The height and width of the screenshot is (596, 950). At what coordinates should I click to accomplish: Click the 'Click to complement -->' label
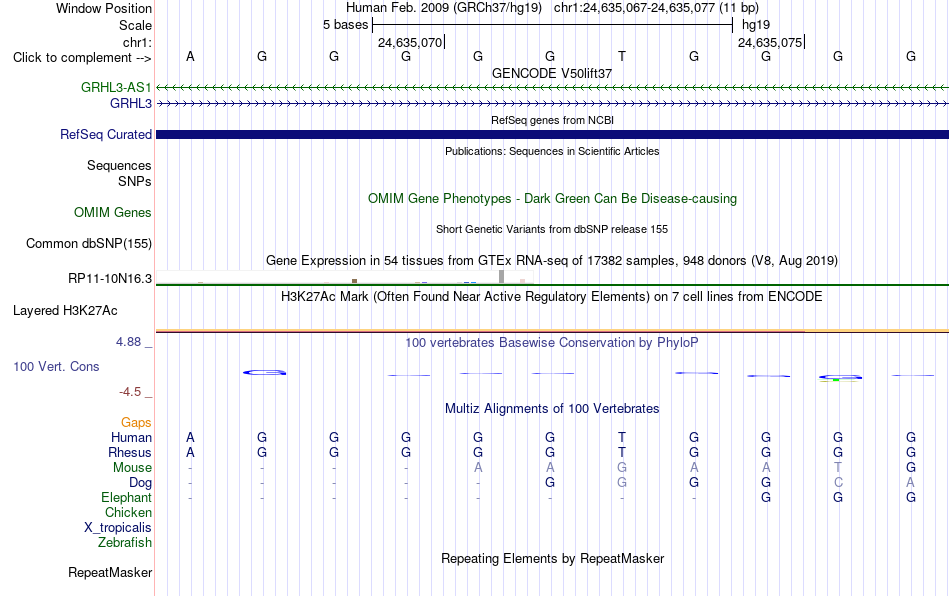click(x=82, y=58)
